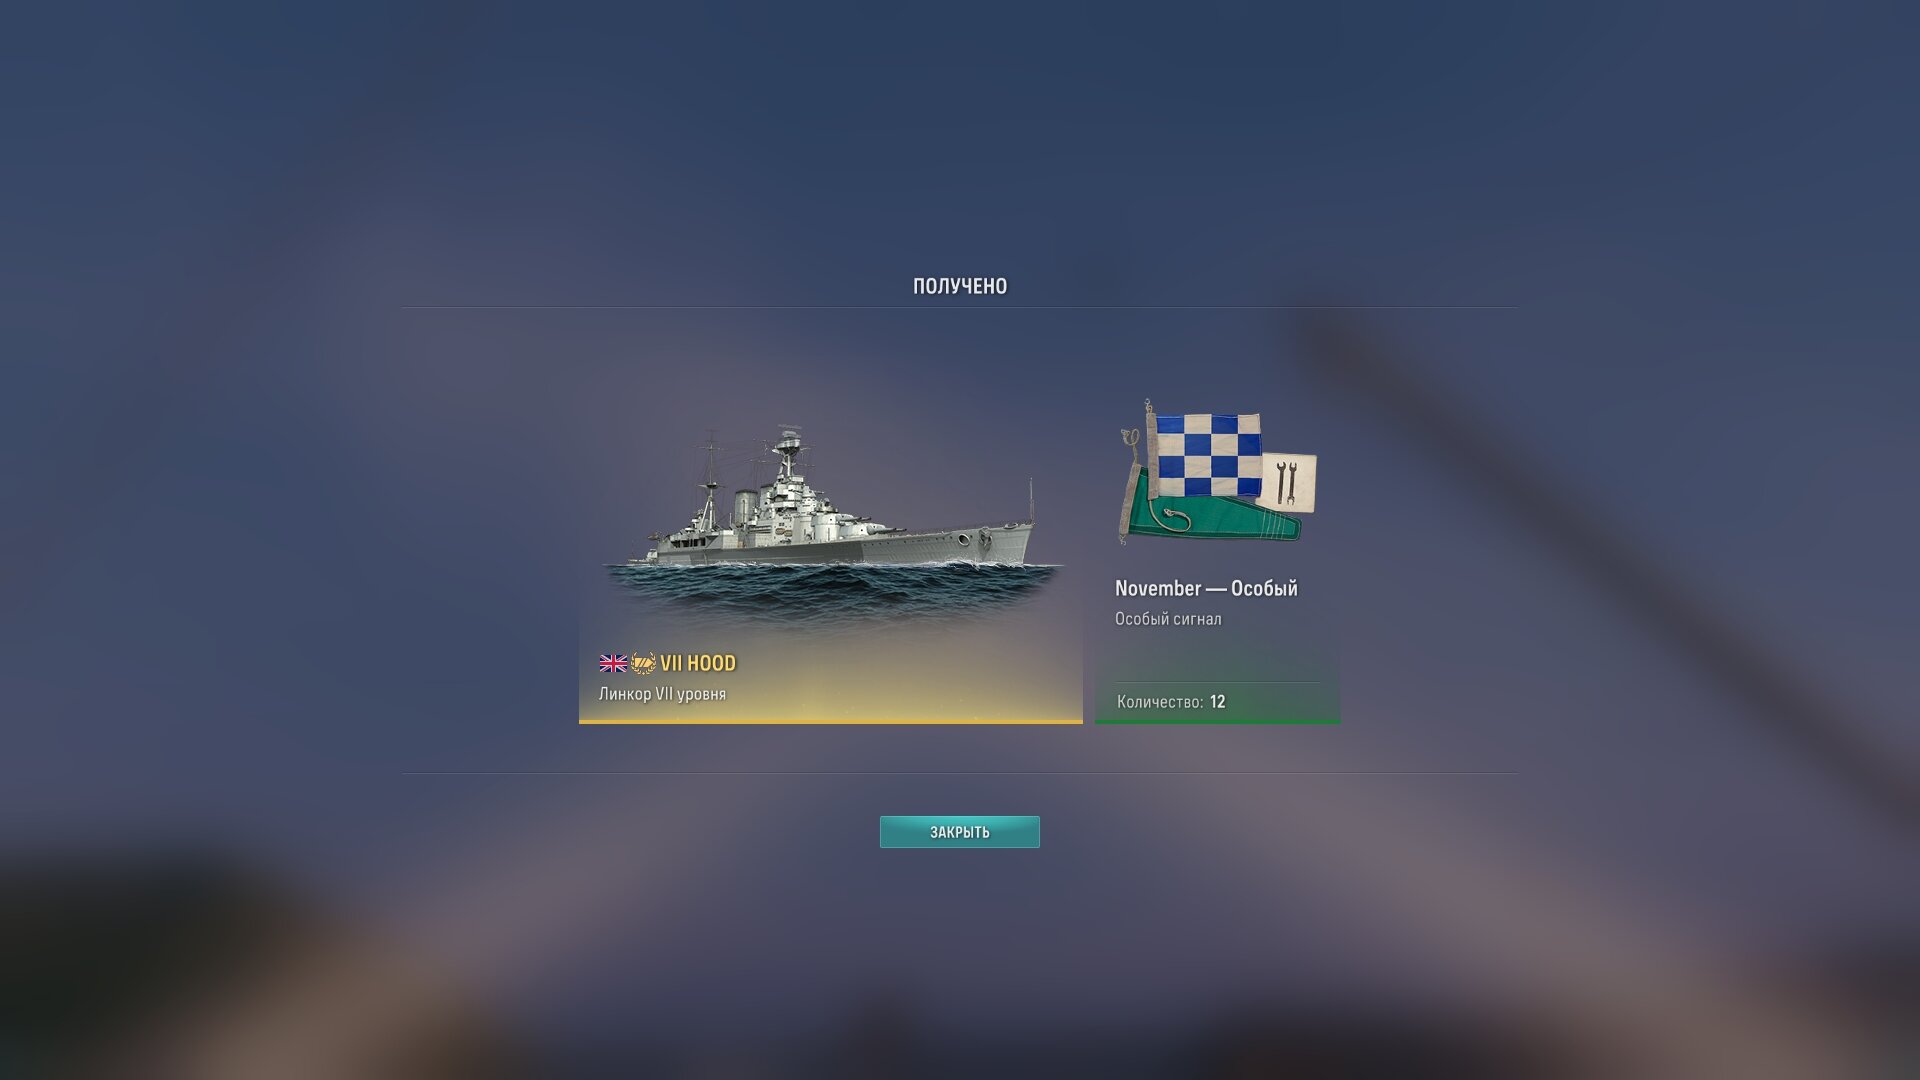Screen dimensions: 1920x1080
Task: Select the blue-white checkered November signal flag
Action: tap(1207, 455)
